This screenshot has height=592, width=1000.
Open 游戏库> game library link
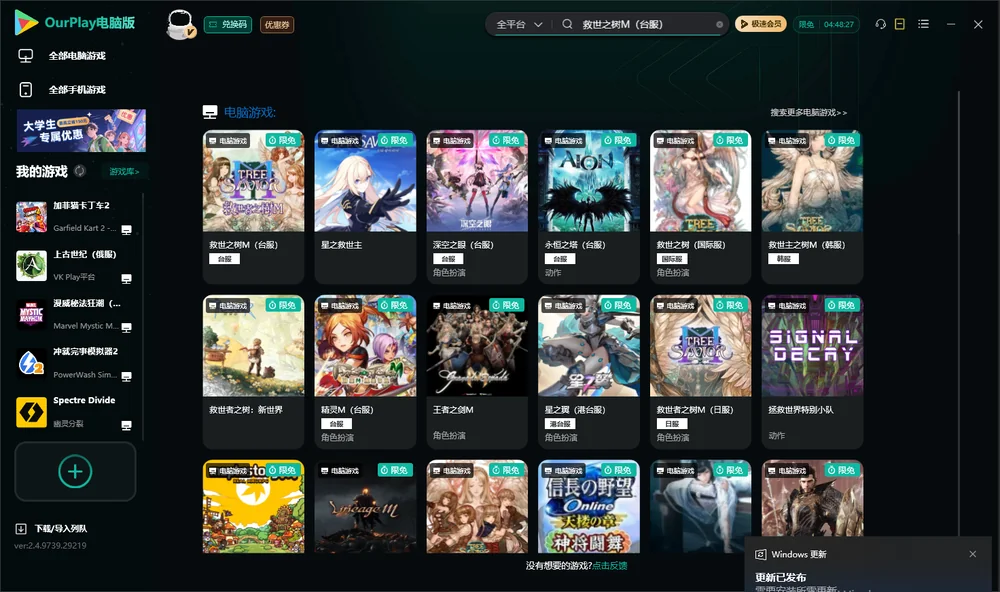pyautogui.click(x=124, y=171)
